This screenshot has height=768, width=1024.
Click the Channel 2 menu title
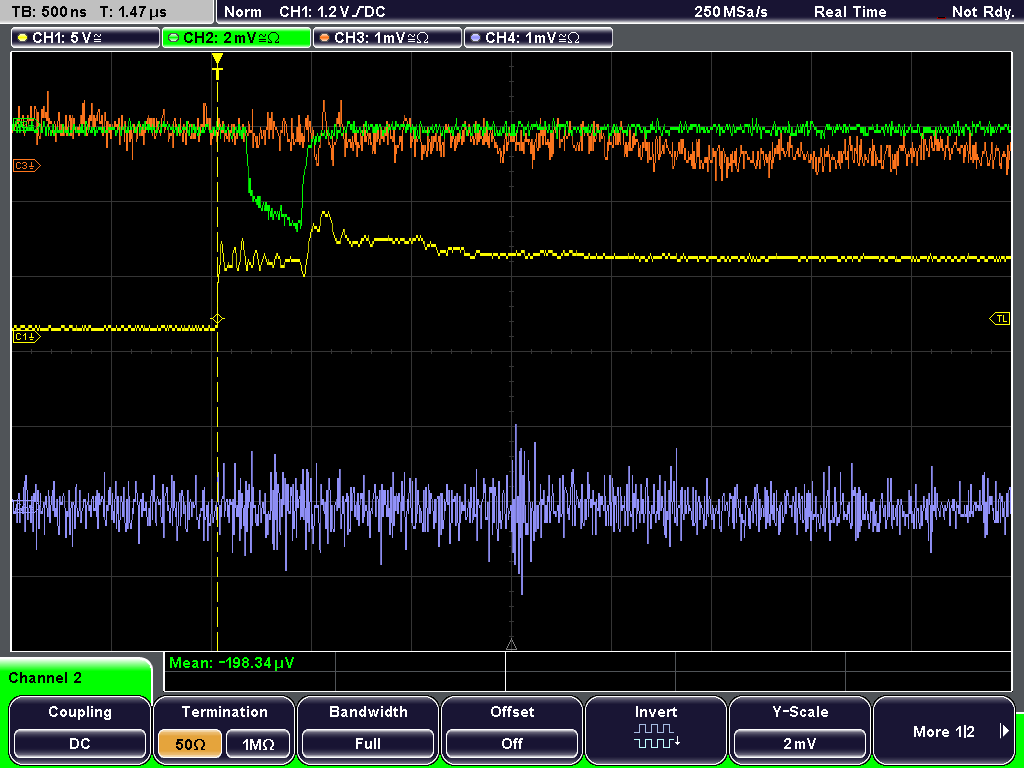coord(45,678)
